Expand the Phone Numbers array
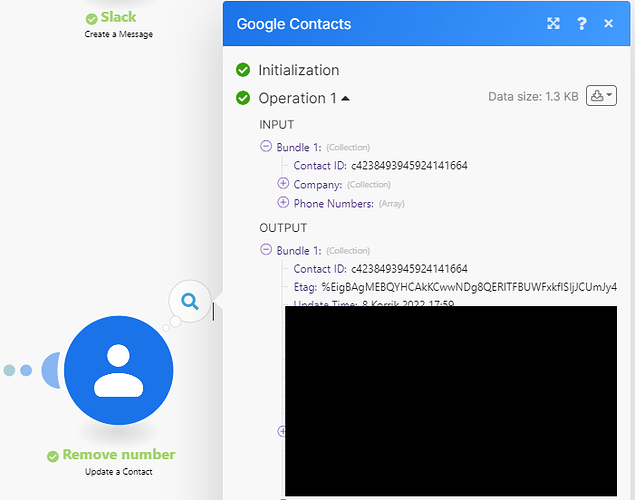Screen dimensions: 635x500 283,202
